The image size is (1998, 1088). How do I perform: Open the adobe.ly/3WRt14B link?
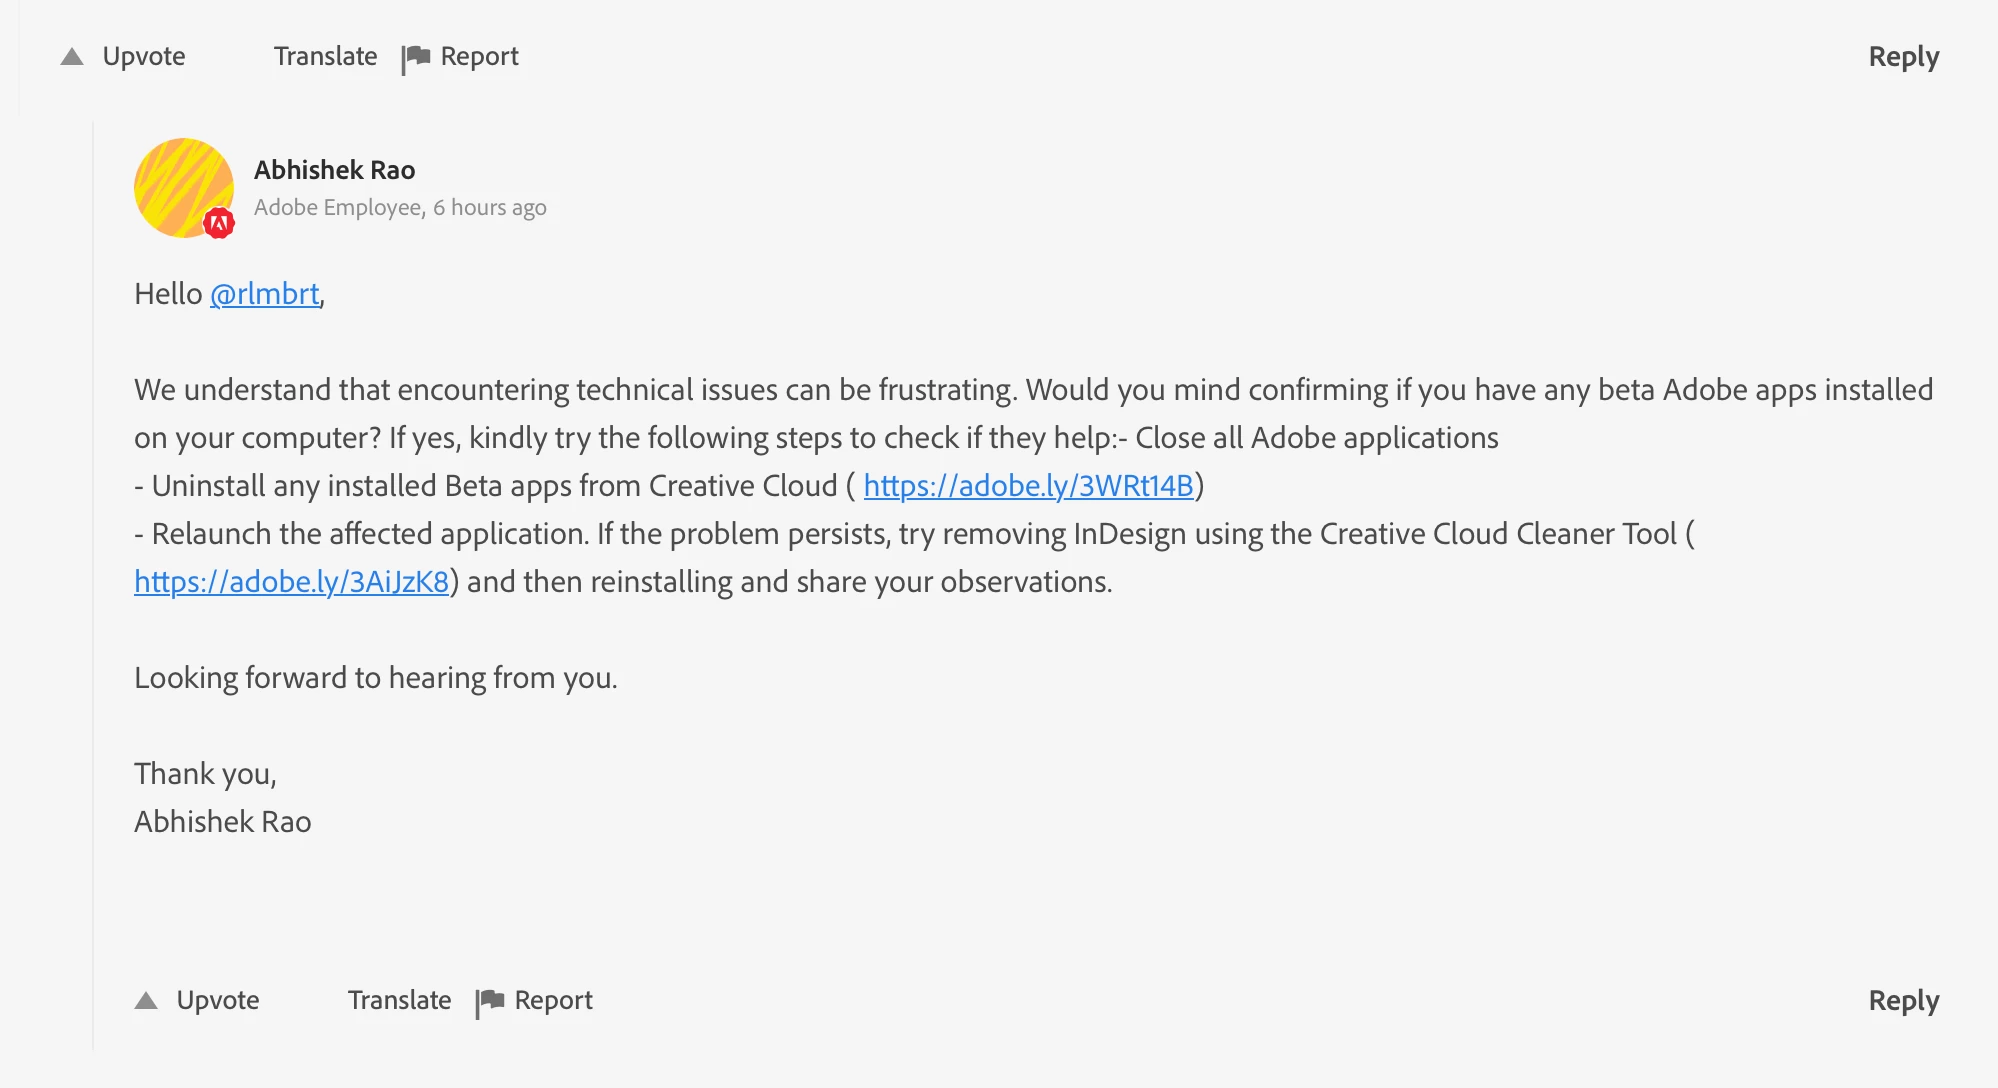point(1028,486)
